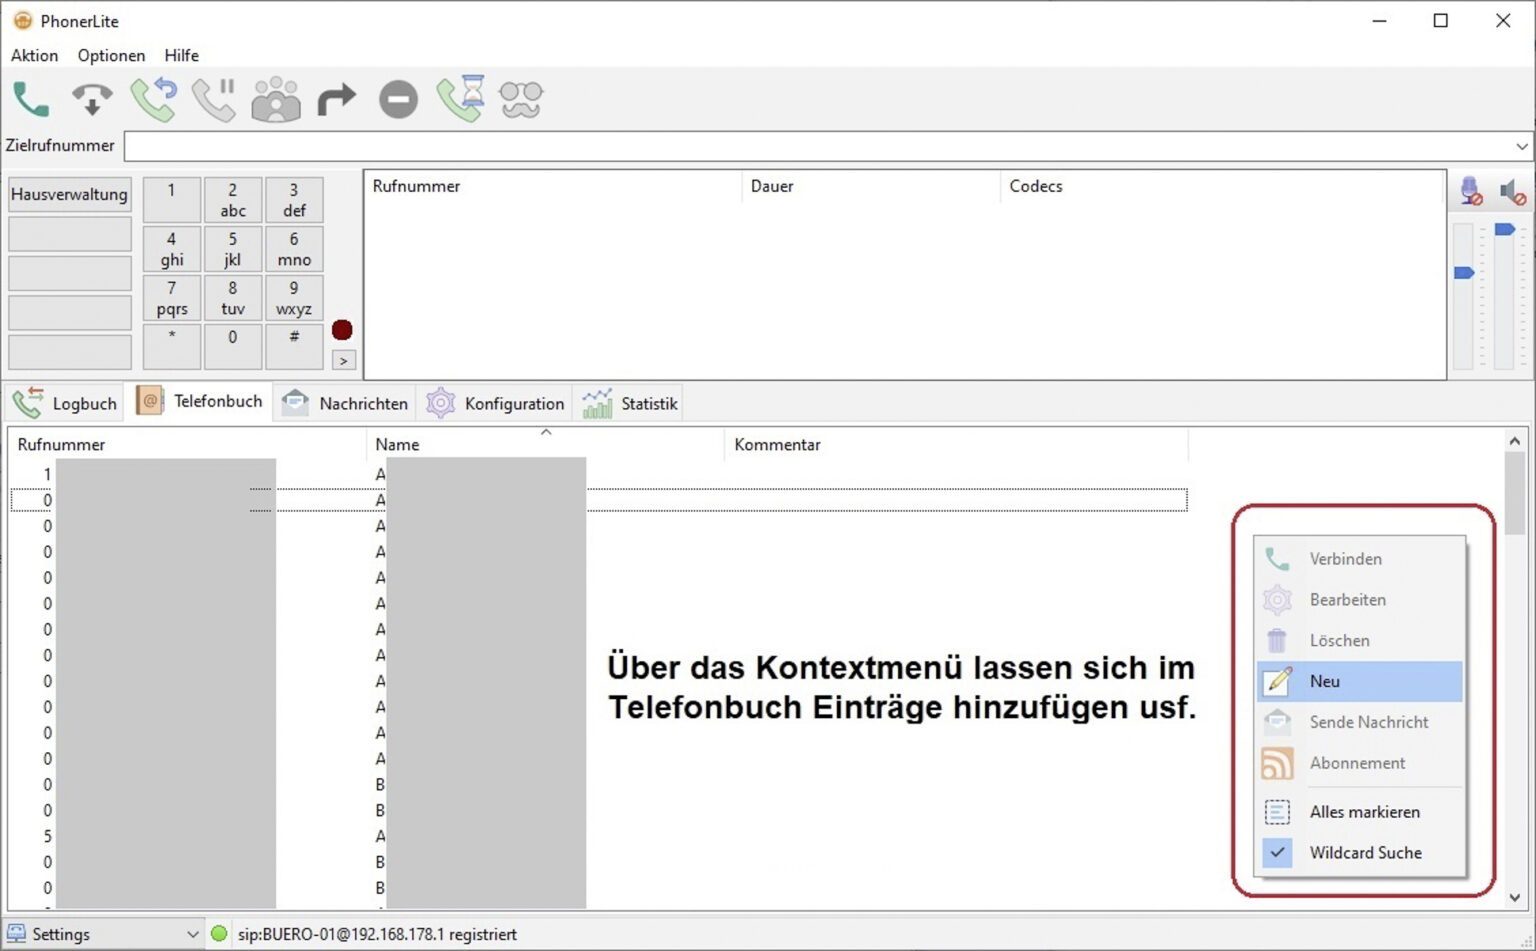Click the call transfer arrow icon
This screenshot has height=951, width=1536.
click(336, 99)
